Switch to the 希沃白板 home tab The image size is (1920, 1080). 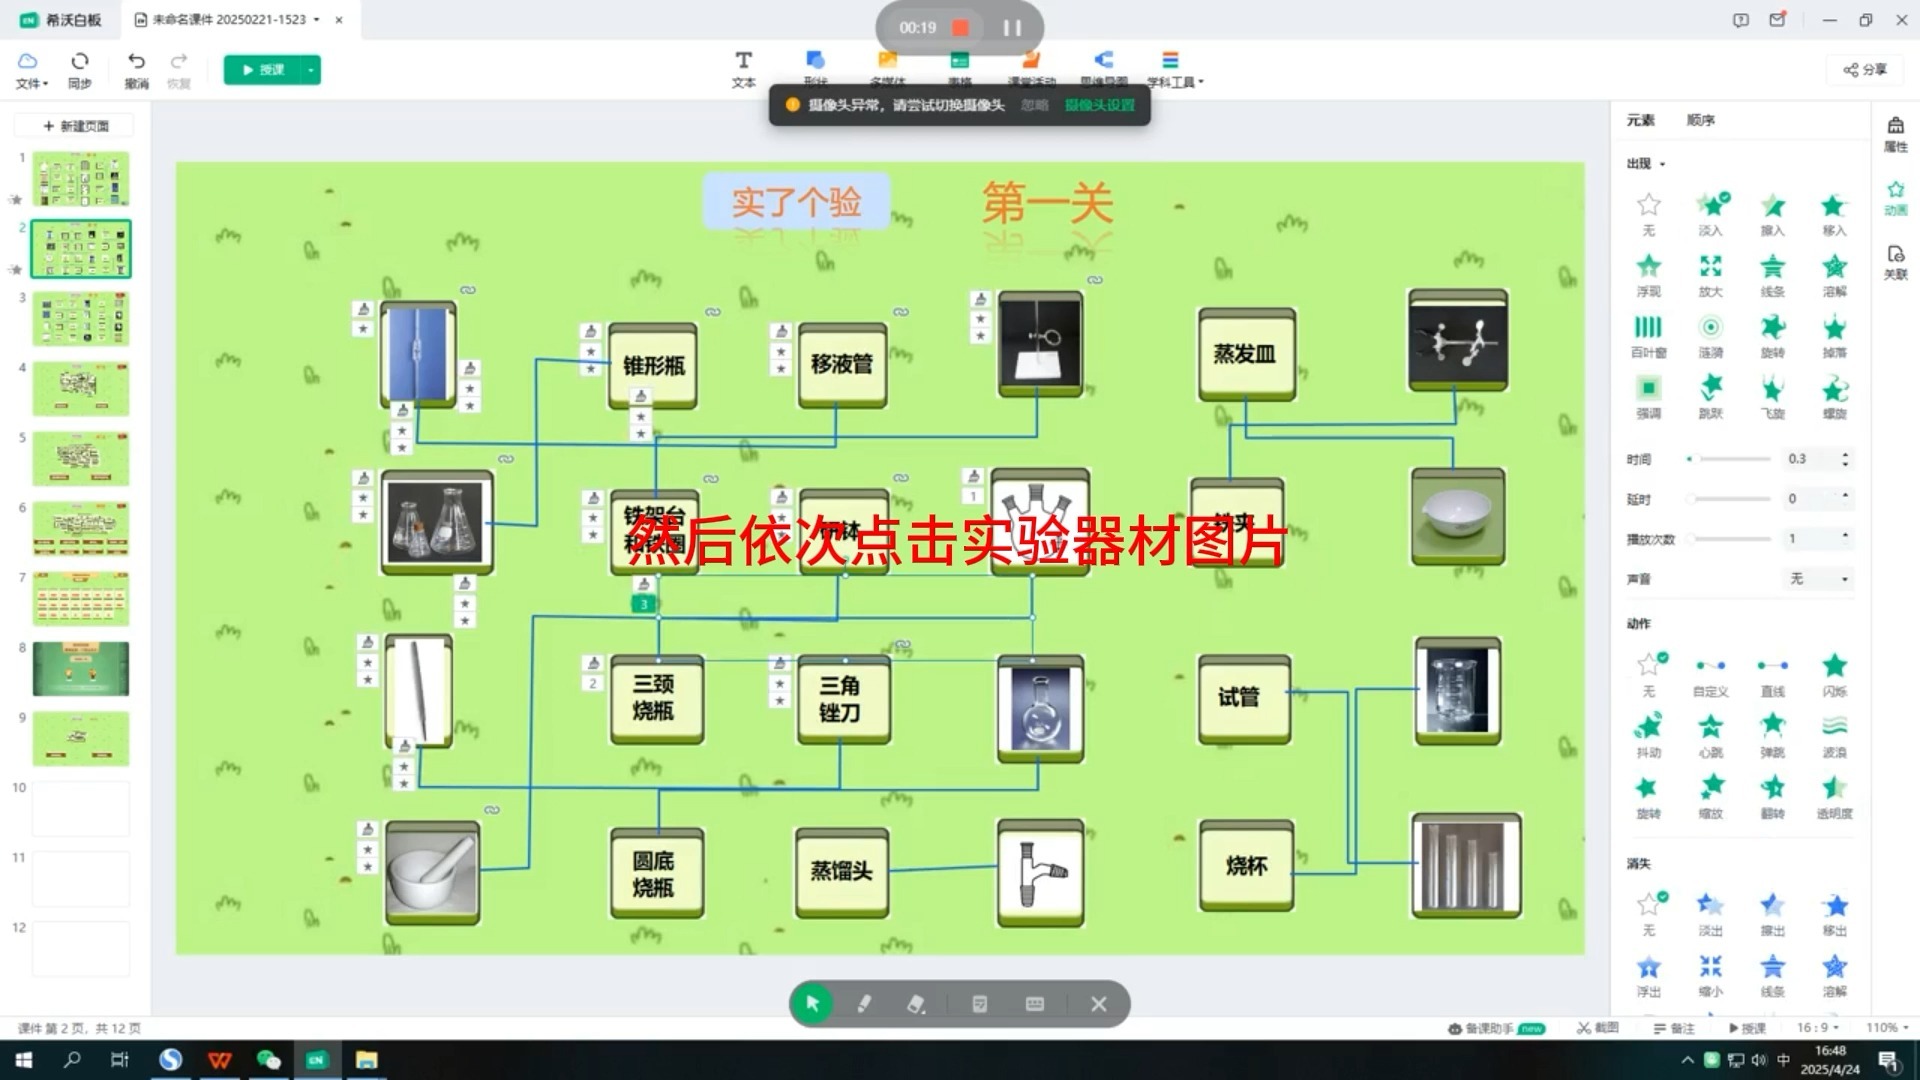62,20
